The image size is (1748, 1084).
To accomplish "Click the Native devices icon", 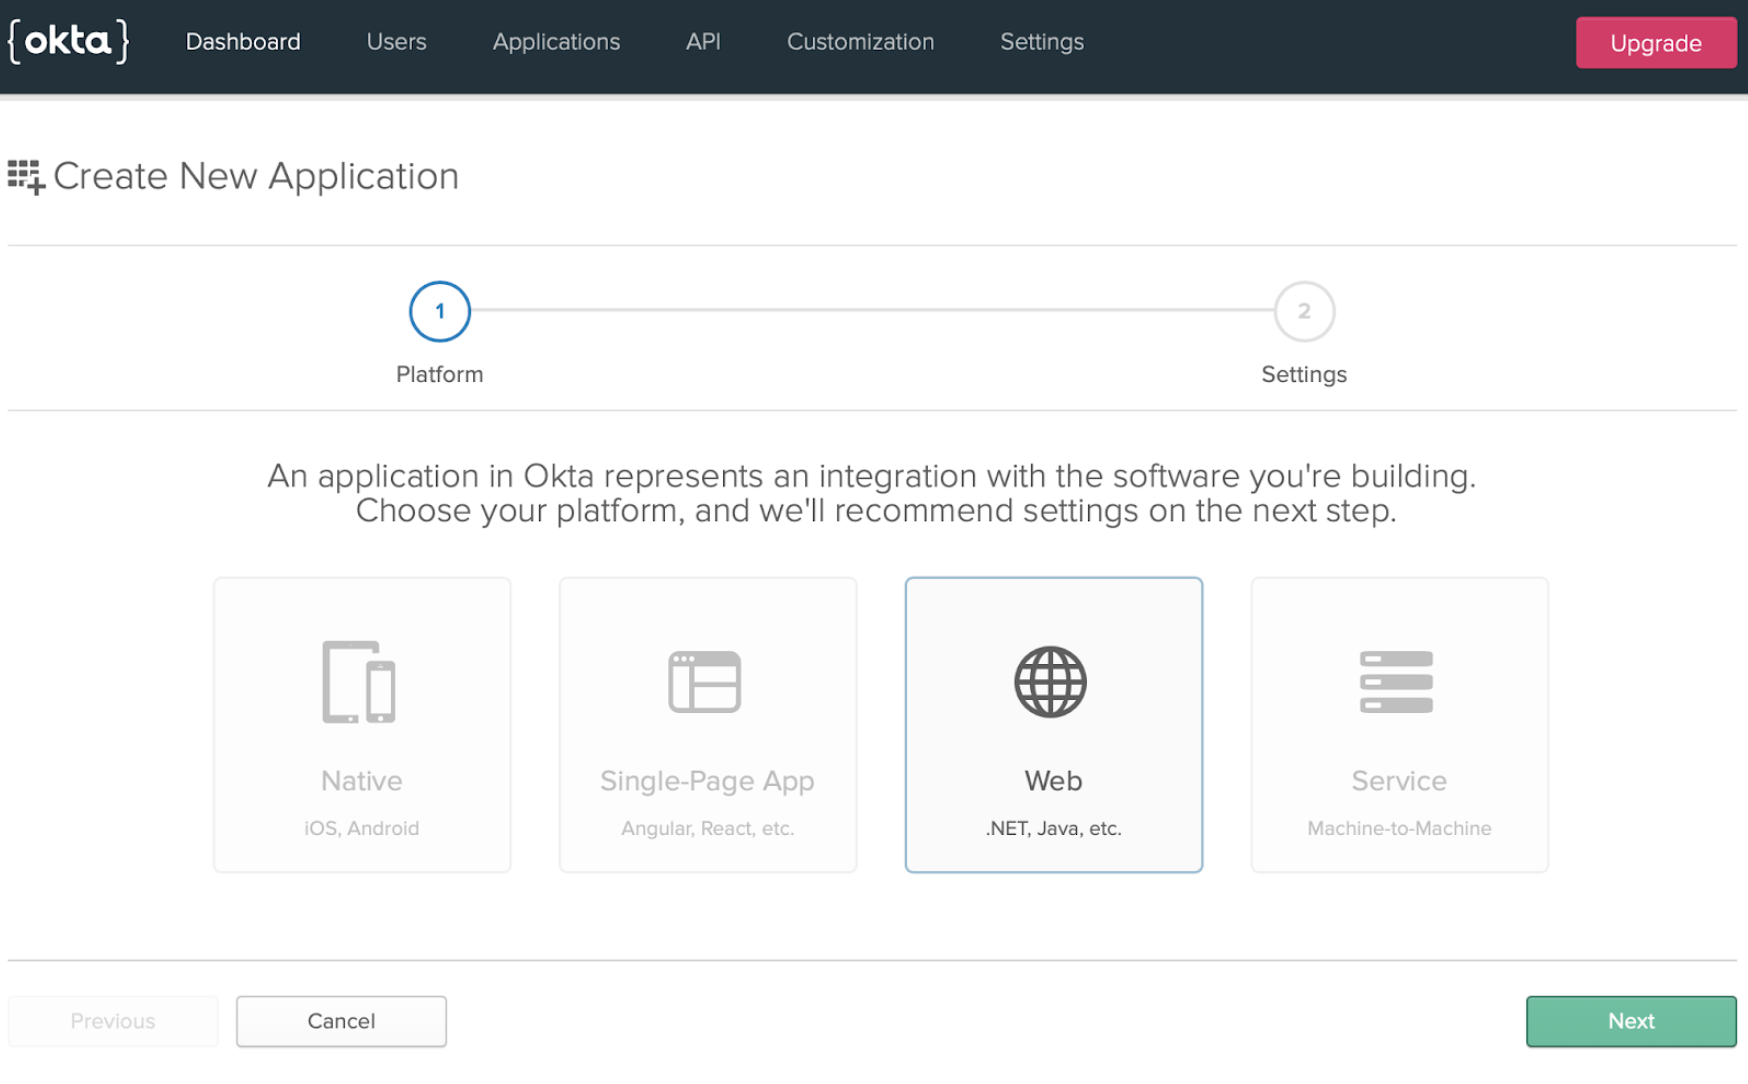I will (359, 682).
